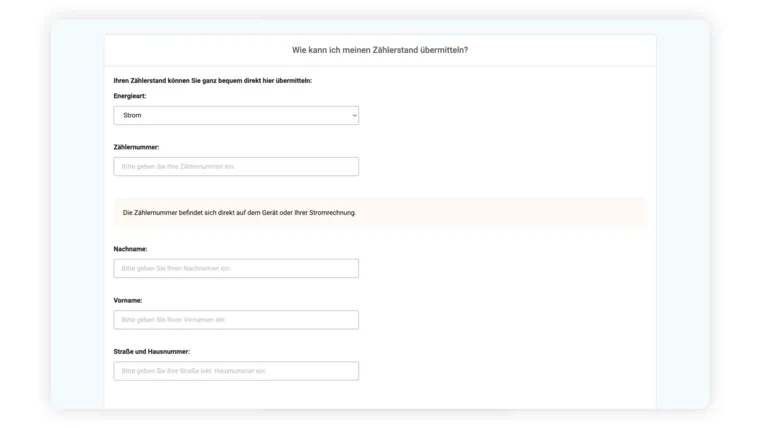Click placeholder 'Bitte geben Sie Ihren Nachnamen ein'
This screenshot has width=760, height=428.
176,269
